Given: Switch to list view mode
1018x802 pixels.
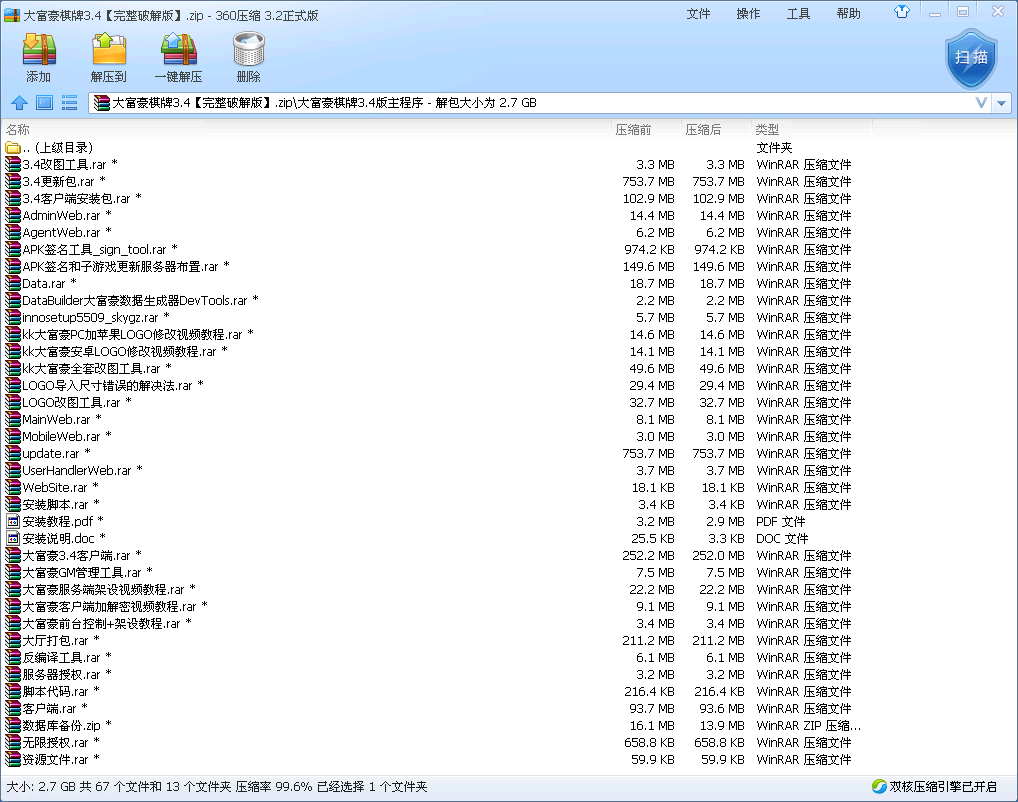Looking at the screenshot, I should click(69, 102).
